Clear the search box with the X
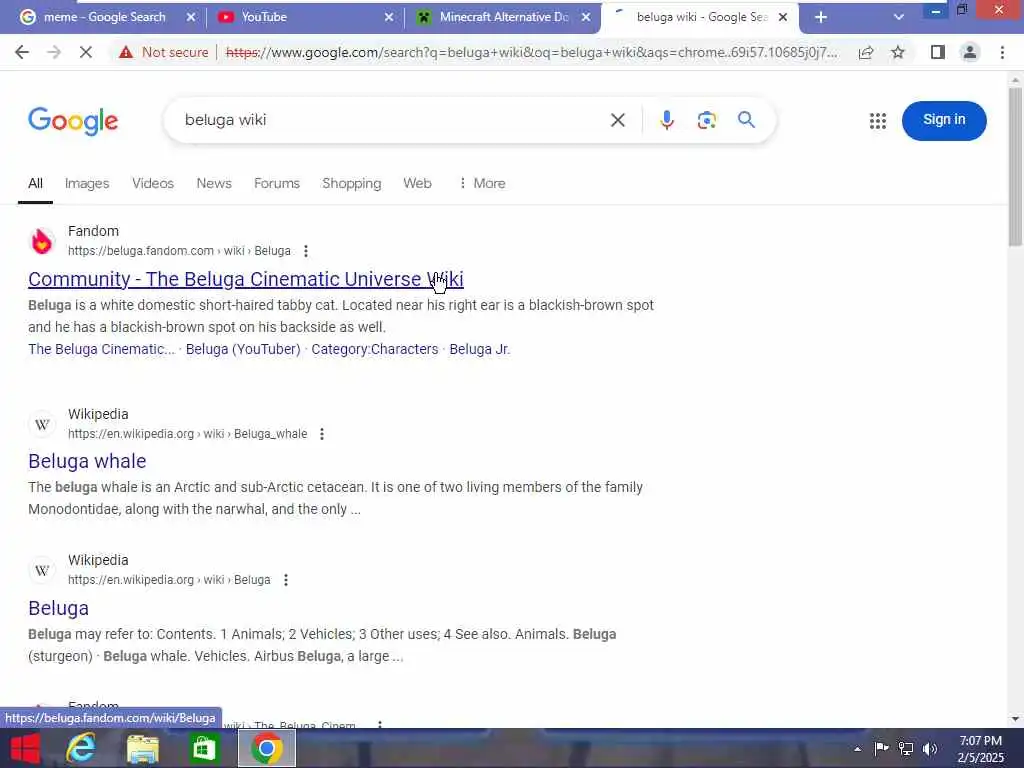 618,120
